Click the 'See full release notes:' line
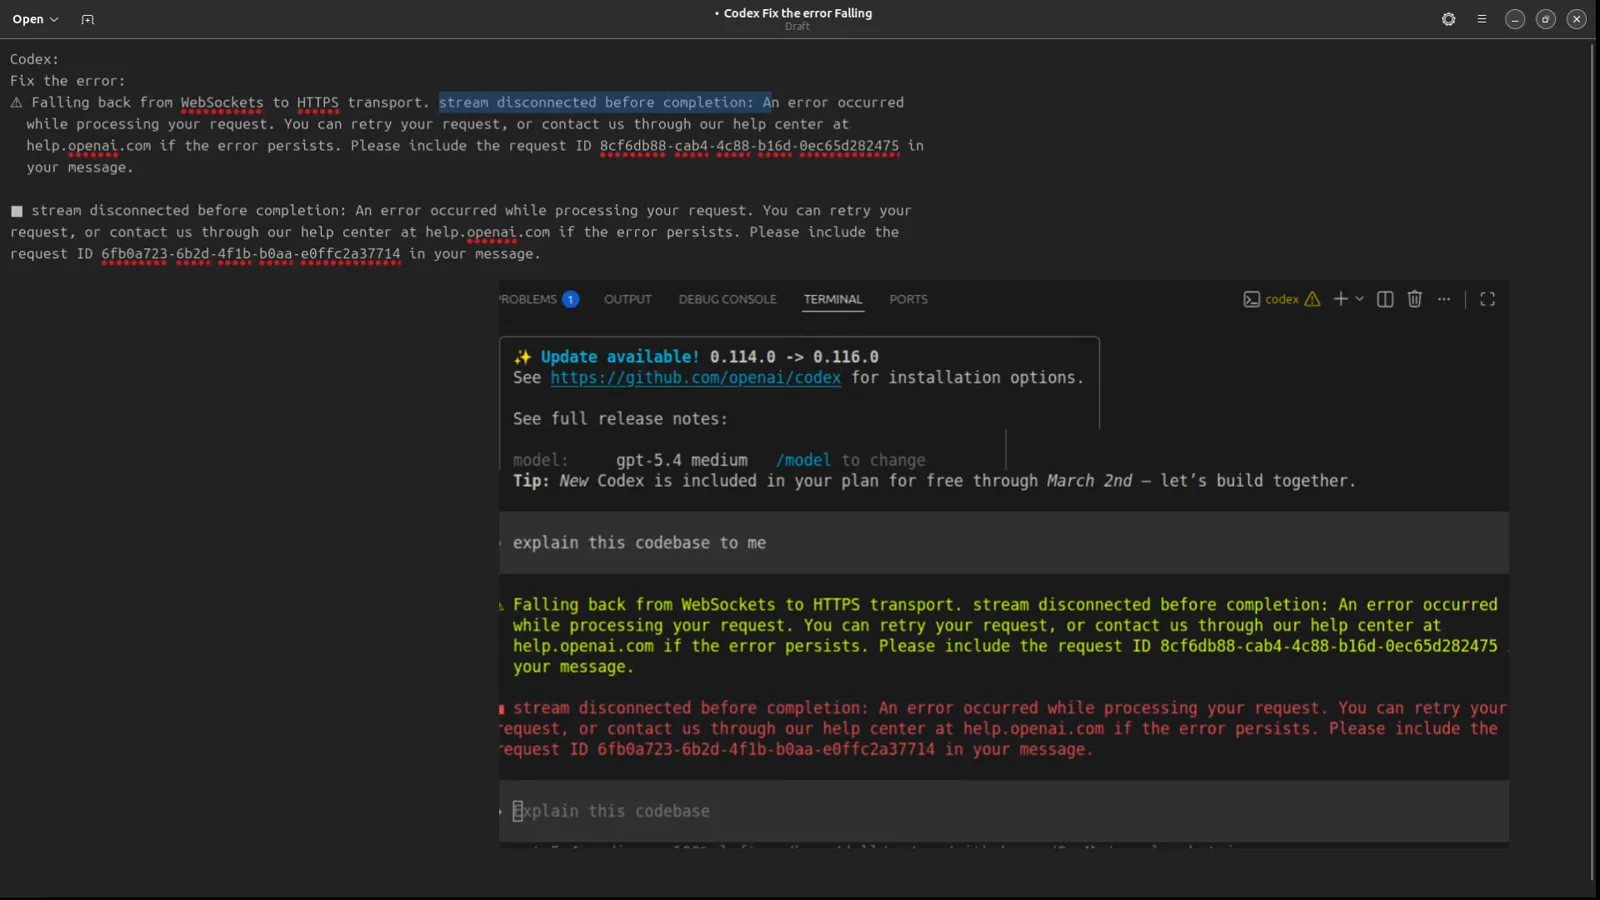 [620, 419]
